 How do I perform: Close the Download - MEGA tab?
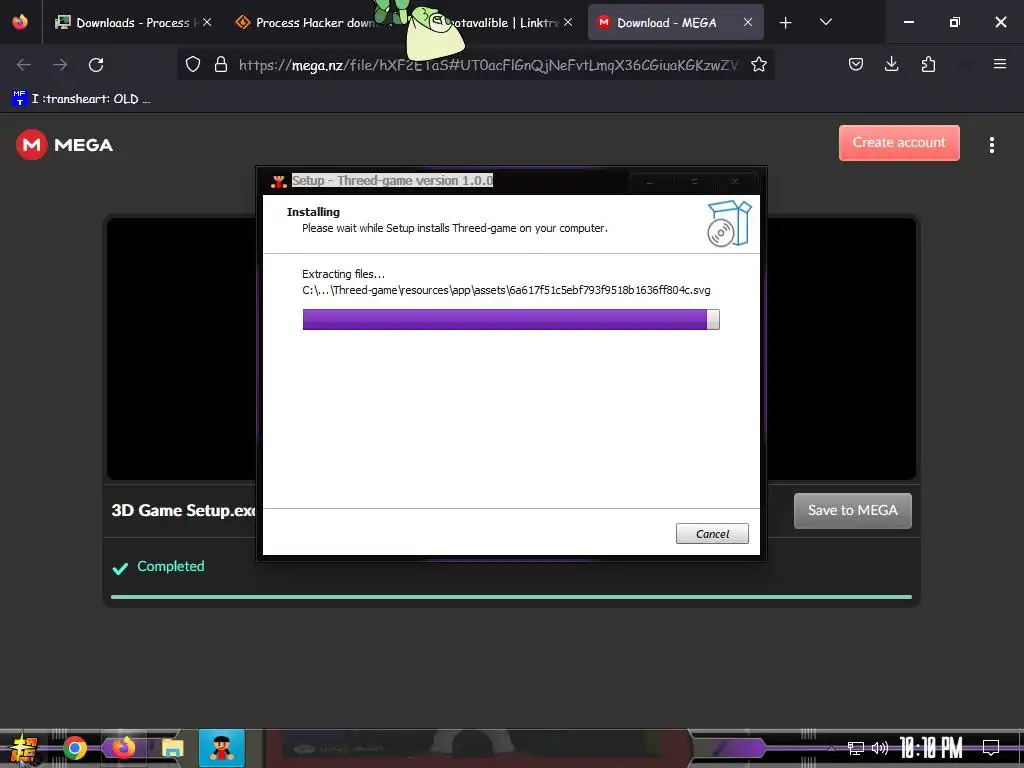point(748,22)
